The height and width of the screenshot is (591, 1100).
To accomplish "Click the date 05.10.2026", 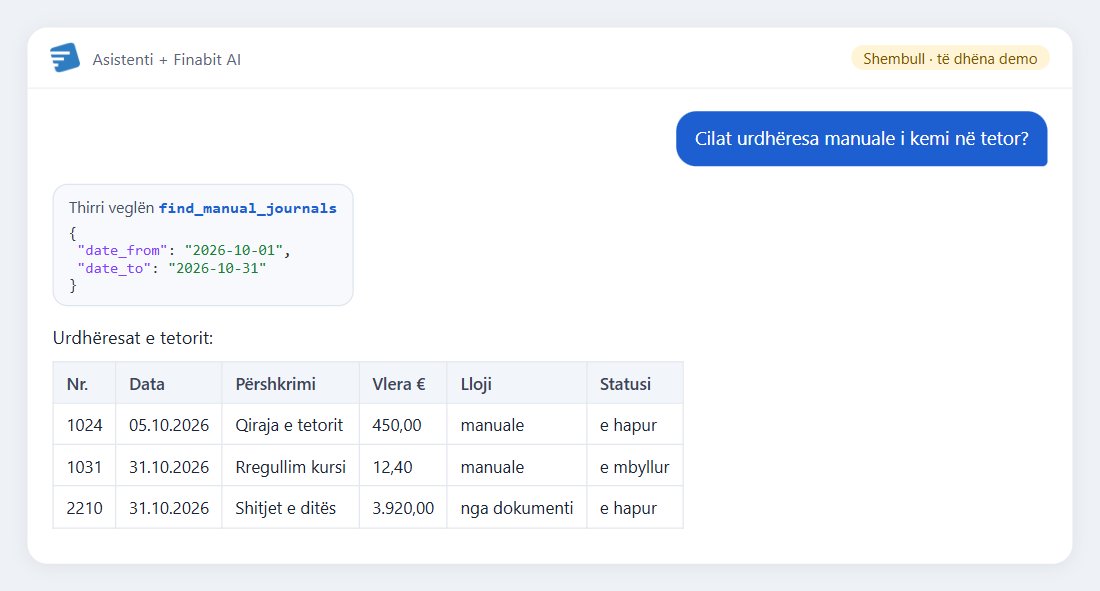I will 168,425.
